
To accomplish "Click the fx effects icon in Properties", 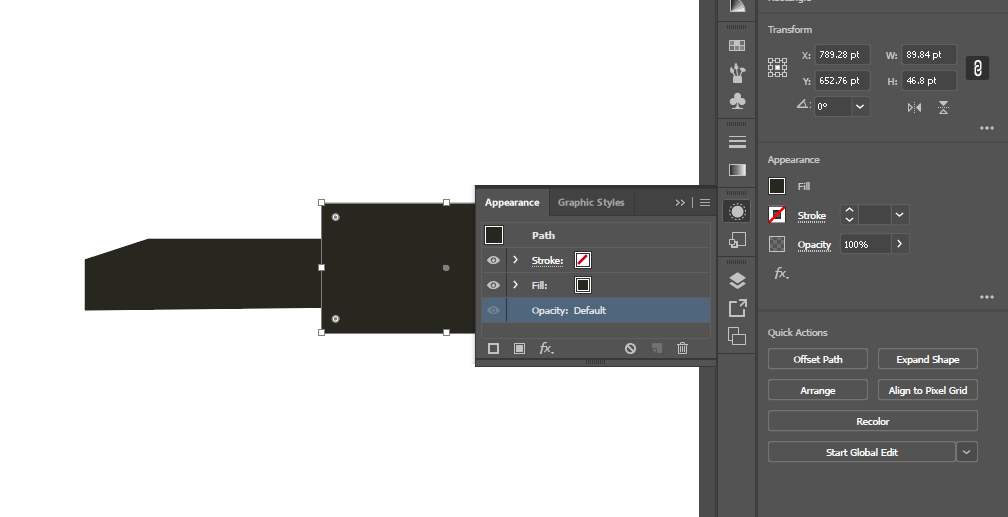I will [781, 274].
